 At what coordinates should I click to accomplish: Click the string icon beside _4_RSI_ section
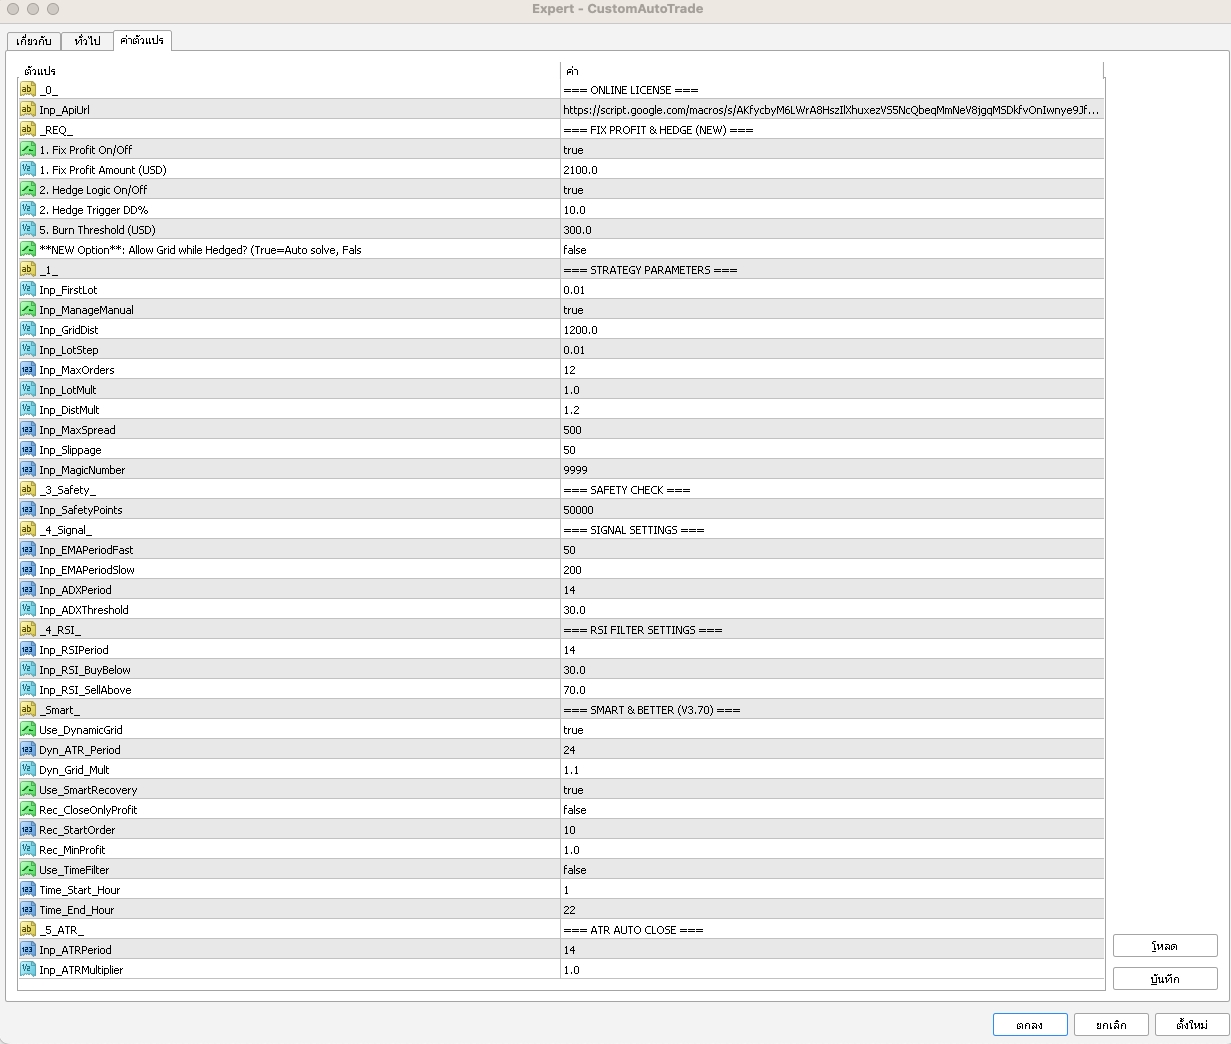(27, 630)
